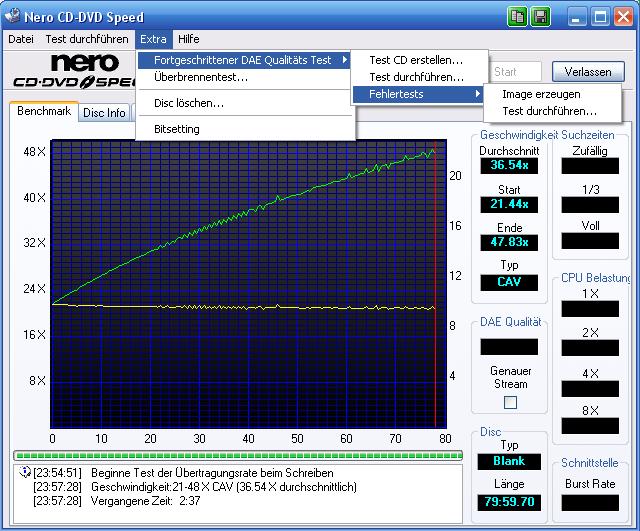The width and height of the screenshot is (640, 531).
Task: Click the copy-to-clipboard icon in title bar
Action: 517,17
